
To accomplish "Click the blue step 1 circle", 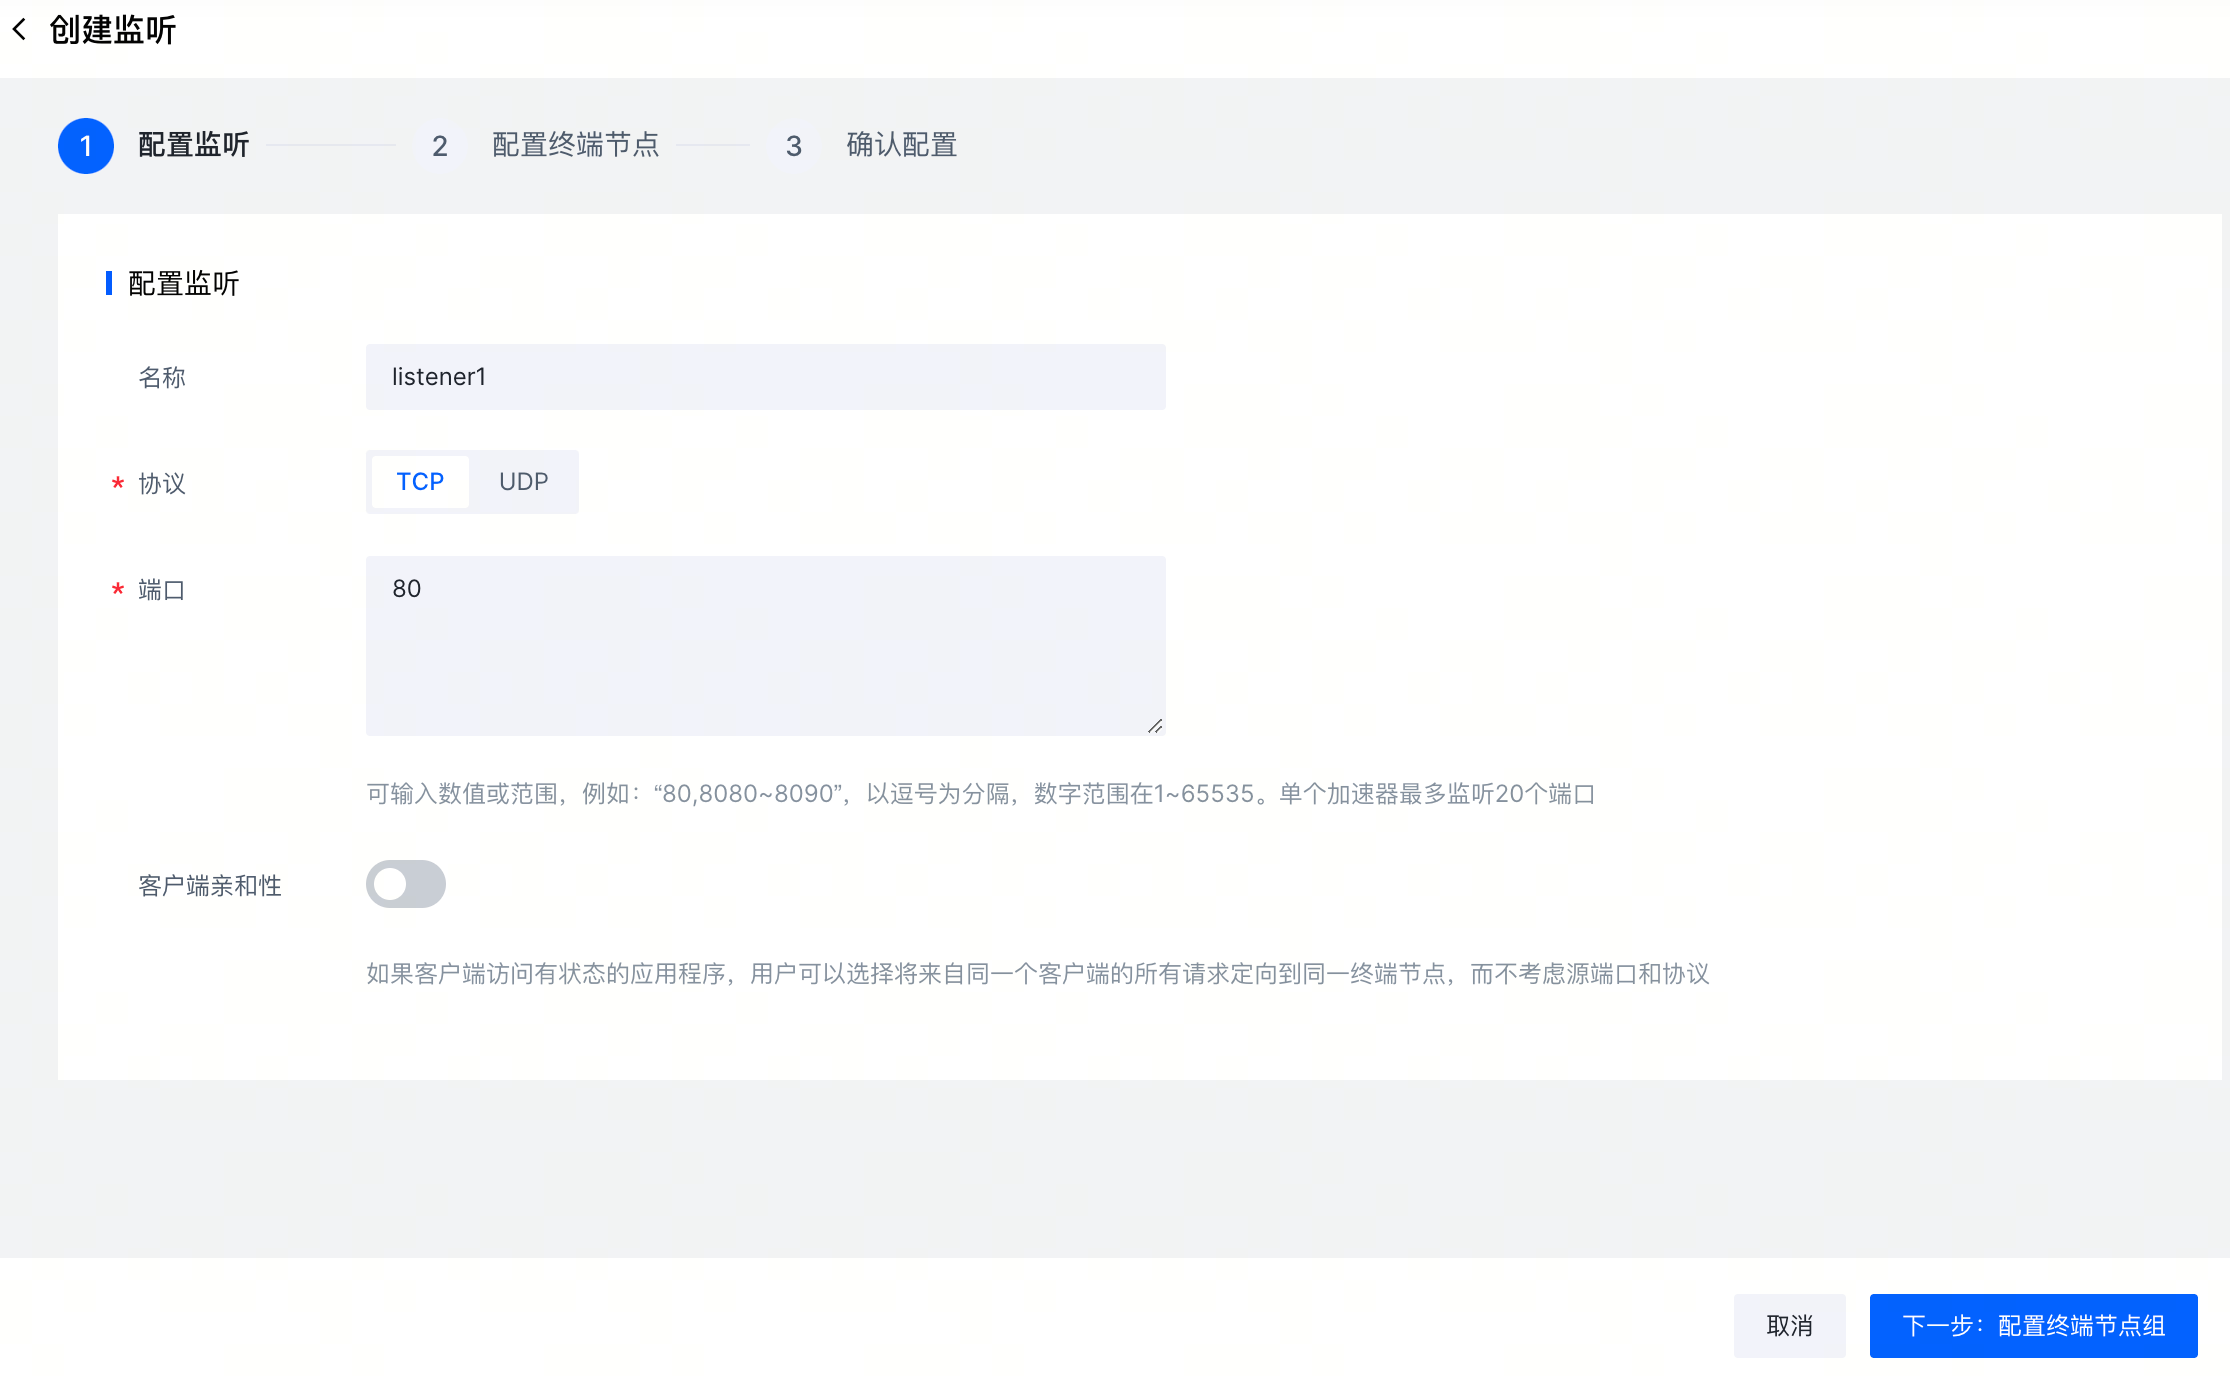I will pyautogui.click(x=86, y=146).
